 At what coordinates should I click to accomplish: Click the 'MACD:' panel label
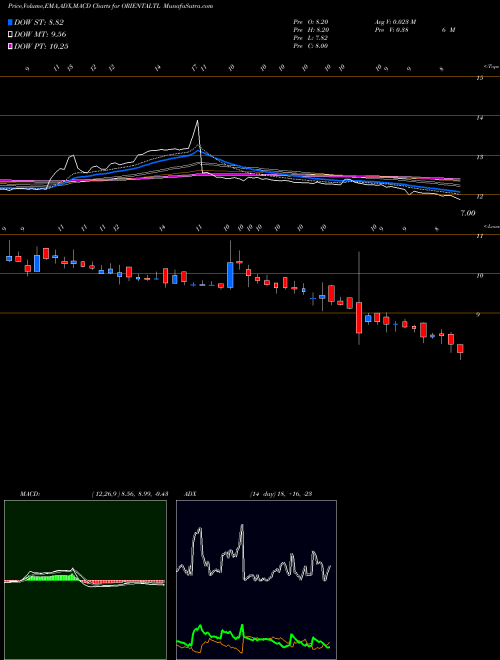tap(29, 494)
